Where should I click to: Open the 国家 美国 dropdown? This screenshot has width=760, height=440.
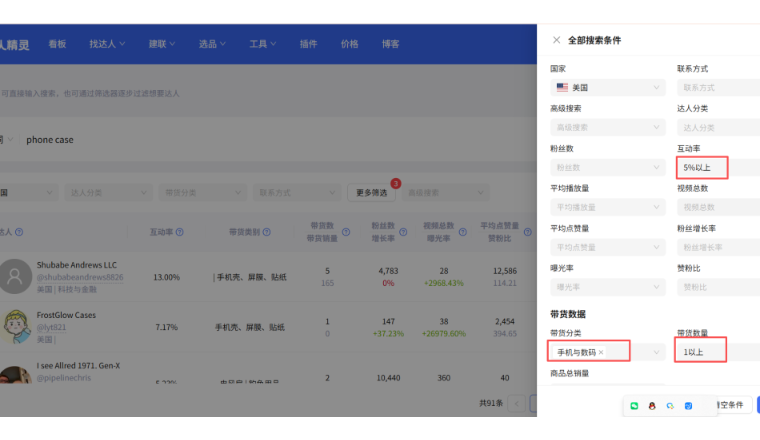click(x=608, y=88)
